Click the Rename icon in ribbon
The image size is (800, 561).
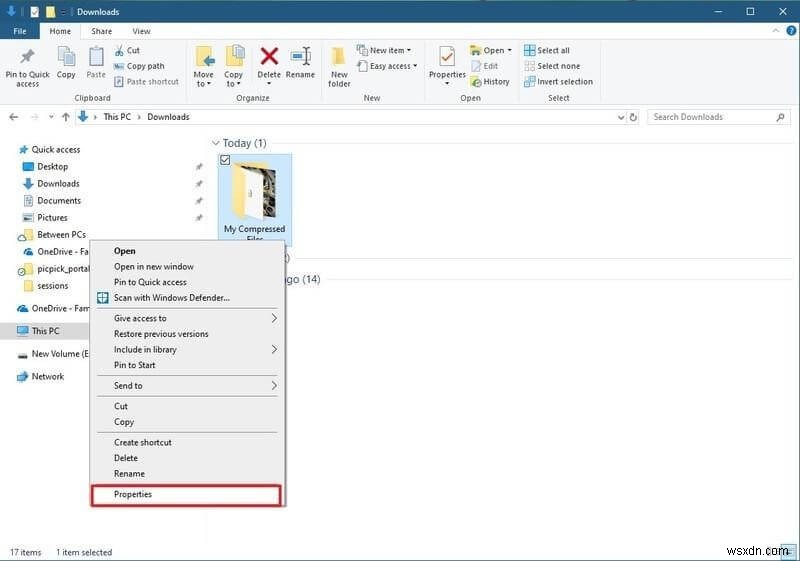[301, 56]
